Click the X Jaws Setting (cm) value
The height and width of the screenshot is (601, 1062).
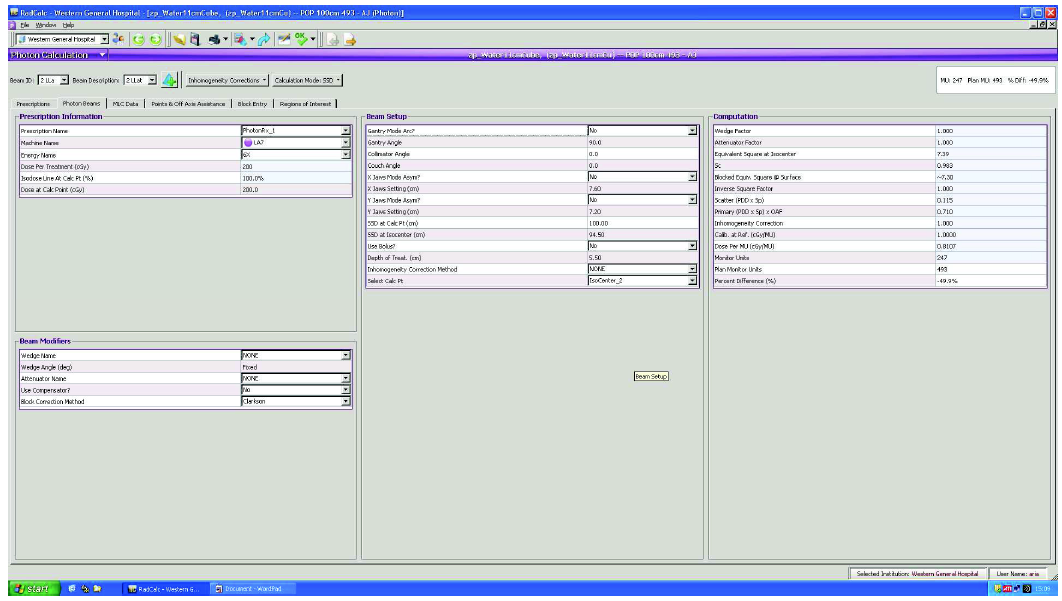[x=643, y=188]
